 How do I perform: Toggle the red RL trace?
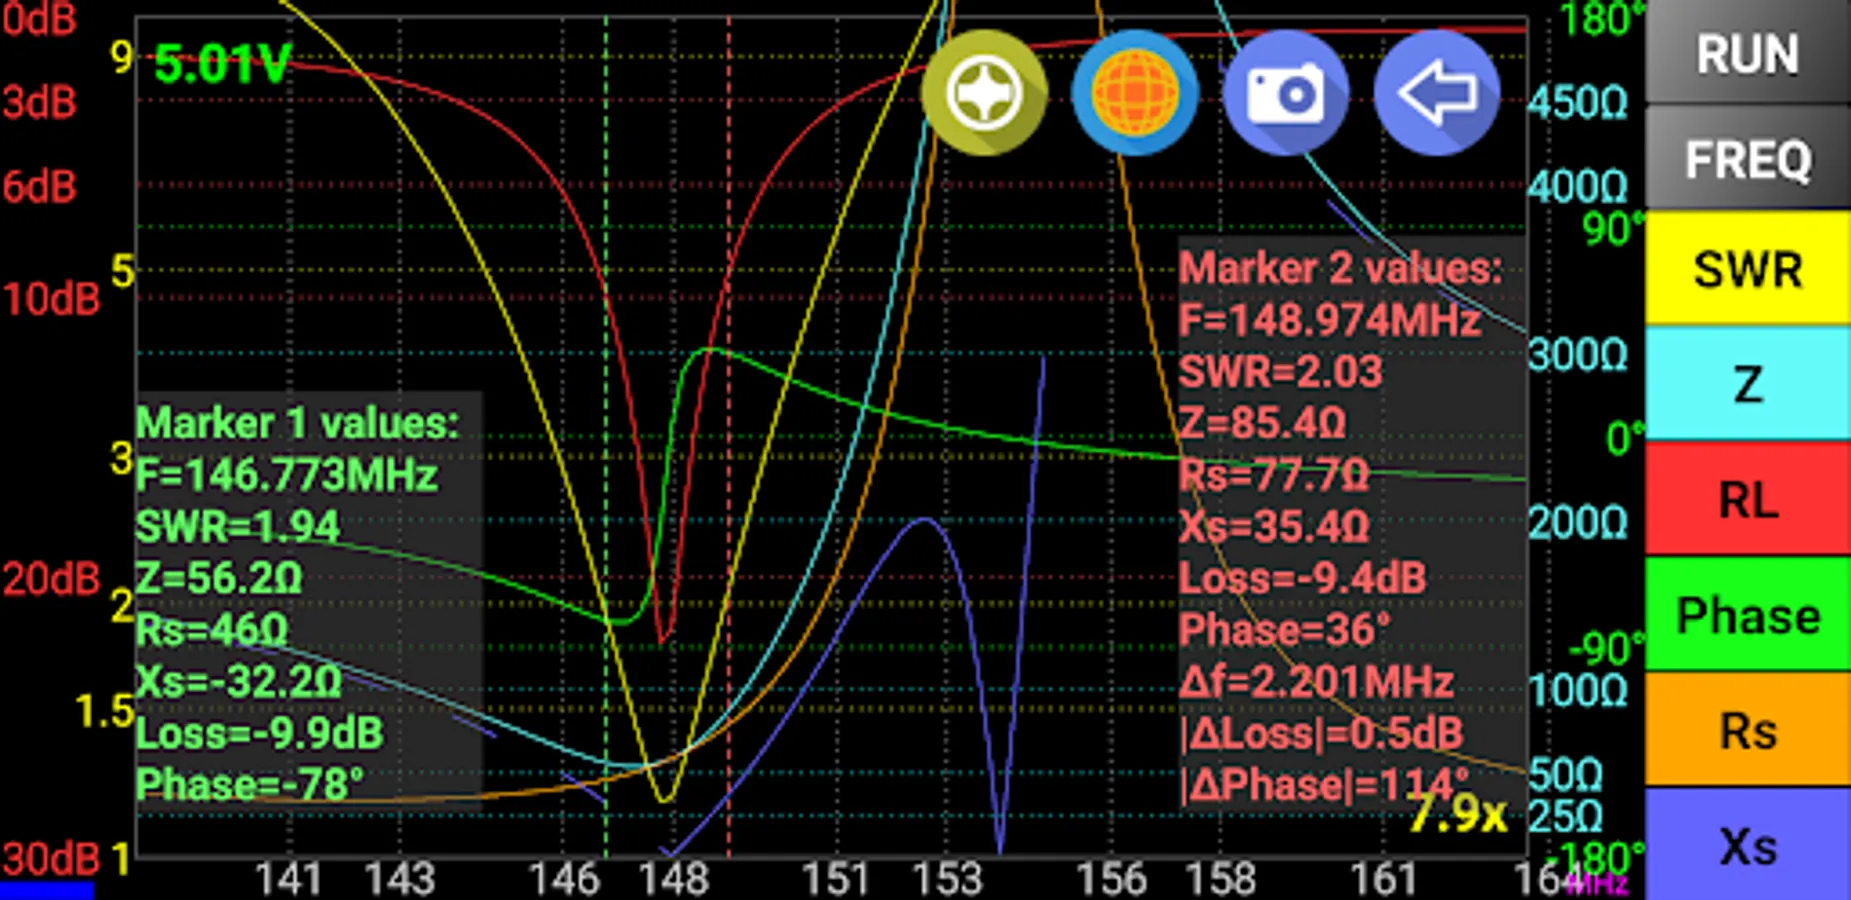coord(1748,499)
